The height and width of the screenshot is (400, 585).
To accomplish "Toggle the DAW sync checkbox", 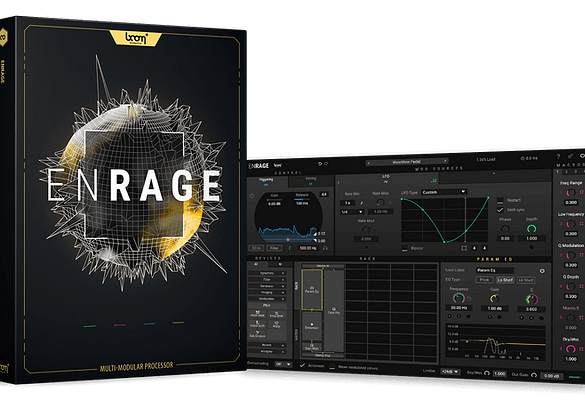I will pyautogui.click(x=500, y=210).
